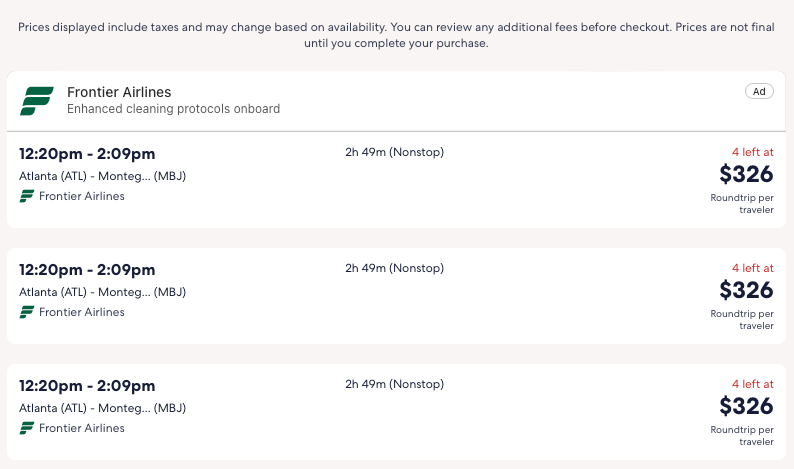The height and width of the screenshot is (469, 794).
Task: Click the small Frontier logo in first flight card
Action: coord(27,197)
